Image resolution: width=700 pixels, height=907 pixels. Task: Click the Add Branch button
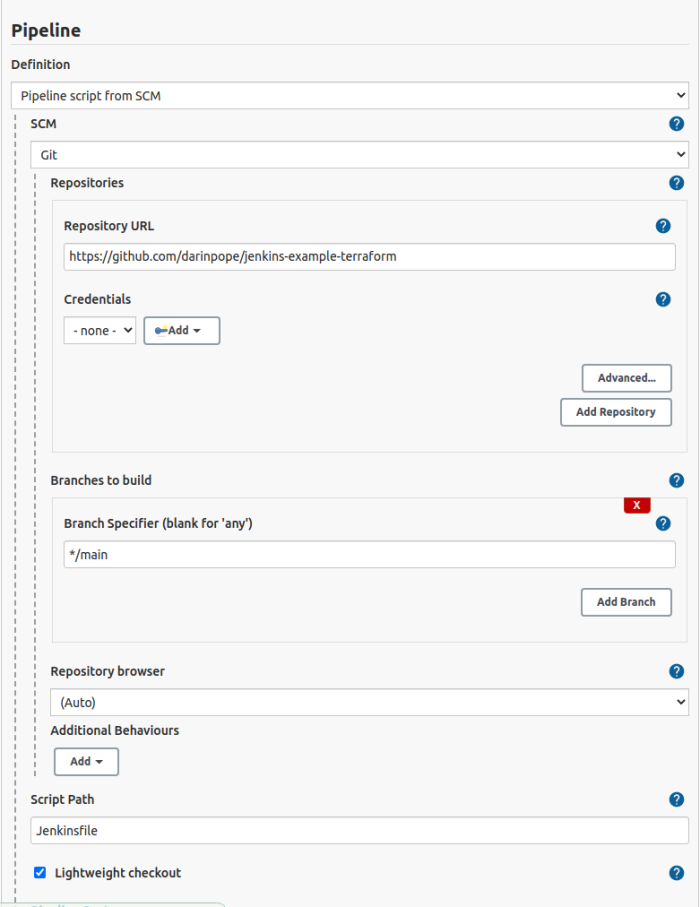point(626,602)
